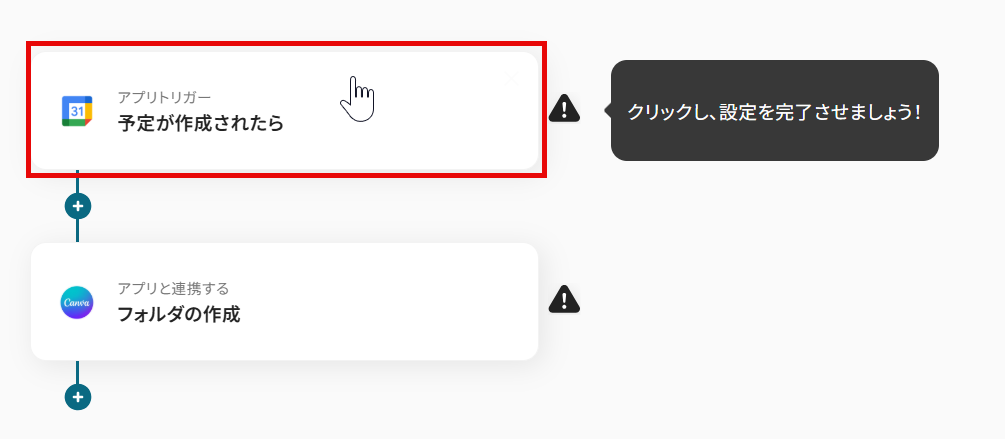This screenshot has width=1005, height=439.
Task: Click the red highlight border of trigger
Action: [x=286, y=44]
